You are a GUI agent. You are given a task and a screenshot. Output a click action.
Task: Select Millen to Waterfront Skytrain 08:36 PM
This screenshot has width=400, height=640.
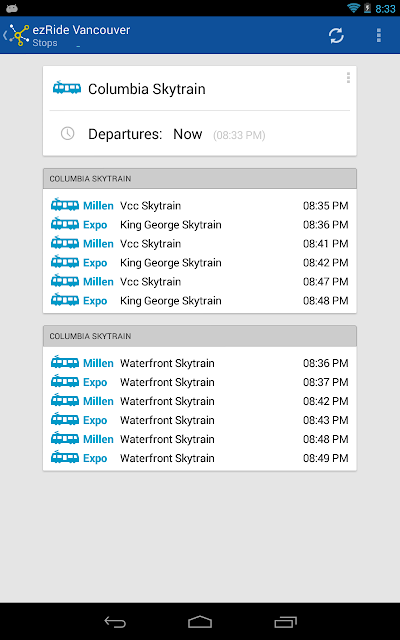pyautogui.click(x=200, y=363)
